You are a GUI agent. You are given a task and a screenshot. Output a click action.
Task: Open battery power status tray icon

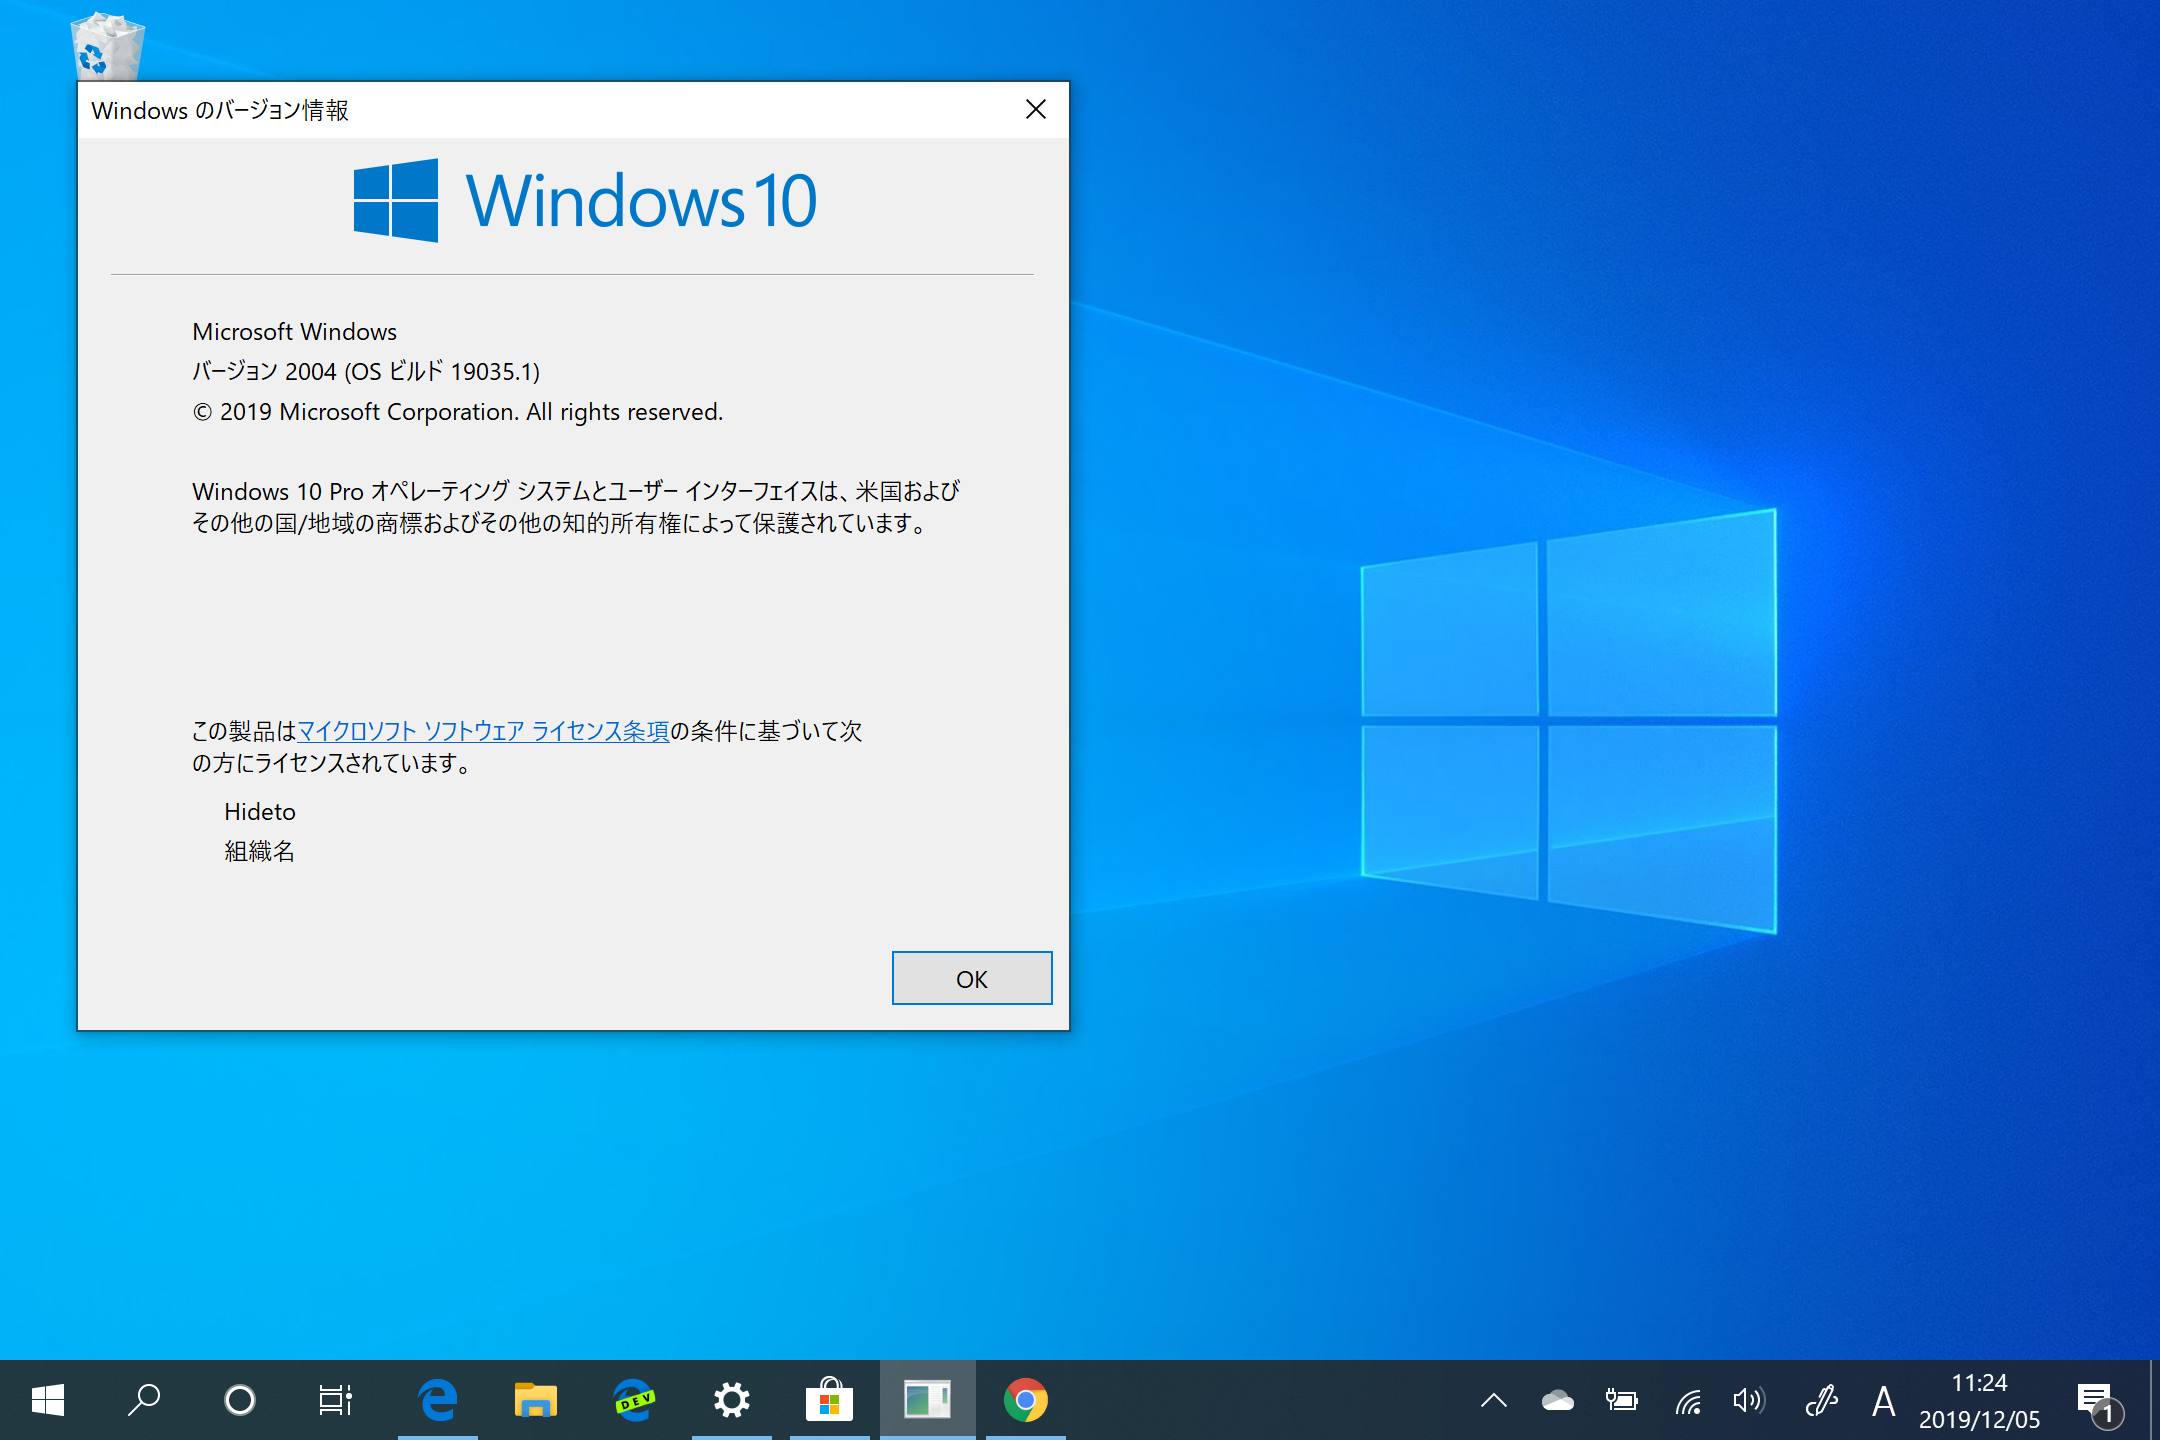(x=1621, y=1400)
